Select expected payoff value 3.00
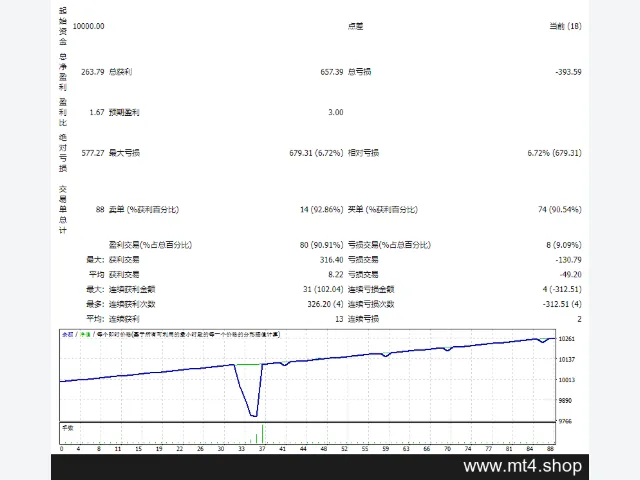This screenshot has width=640, height=480. (x=336, y=112)
